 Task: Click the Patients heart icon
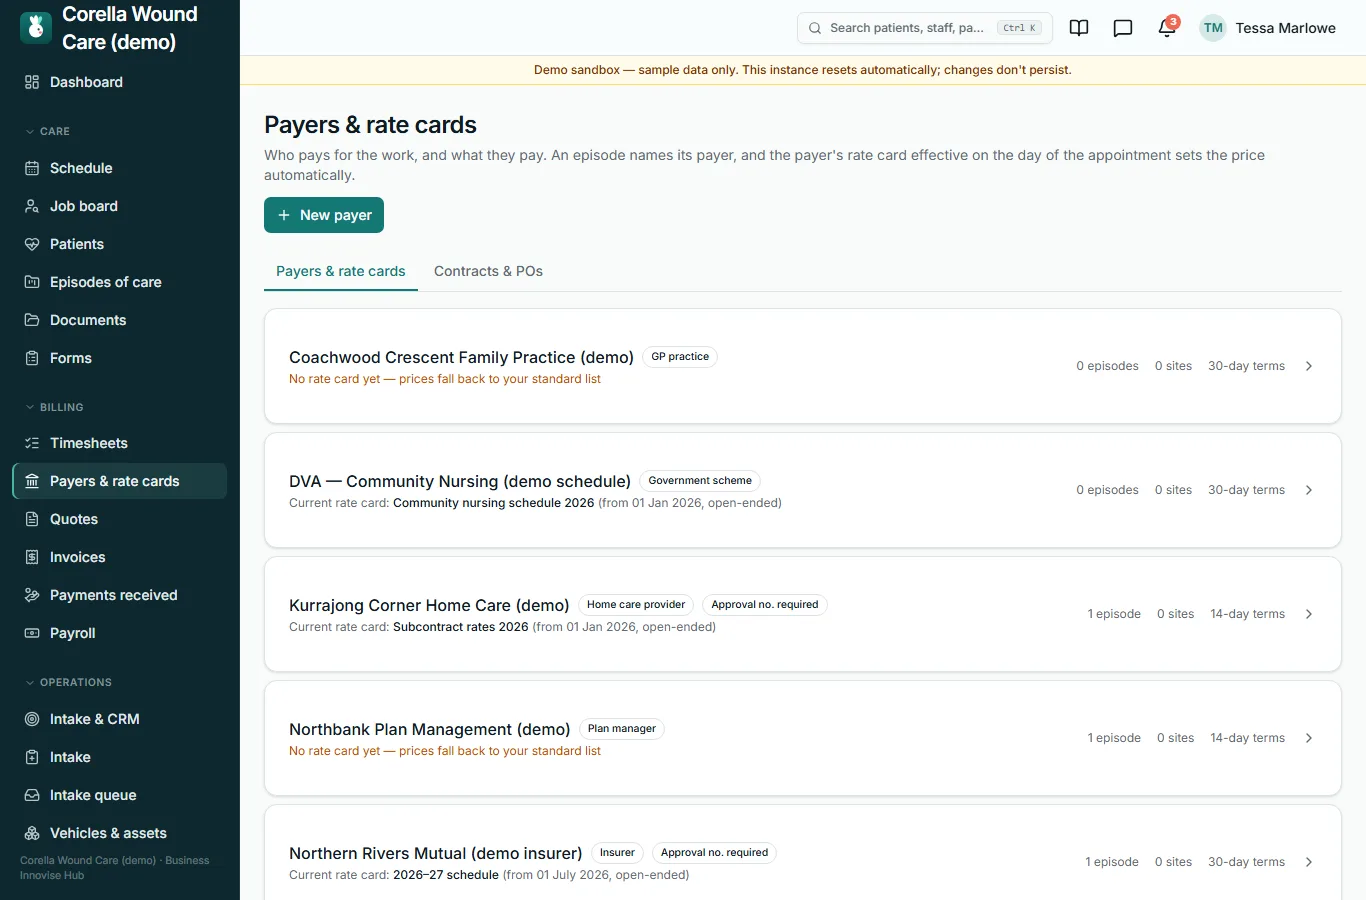pos(32,244)
